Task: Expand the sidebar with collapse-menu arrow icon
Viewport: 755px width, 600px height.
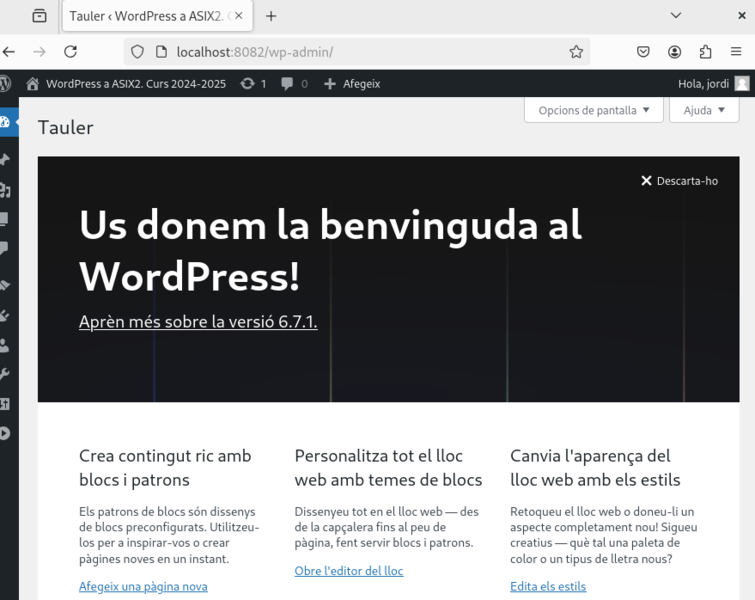Action: click(5, 433)
